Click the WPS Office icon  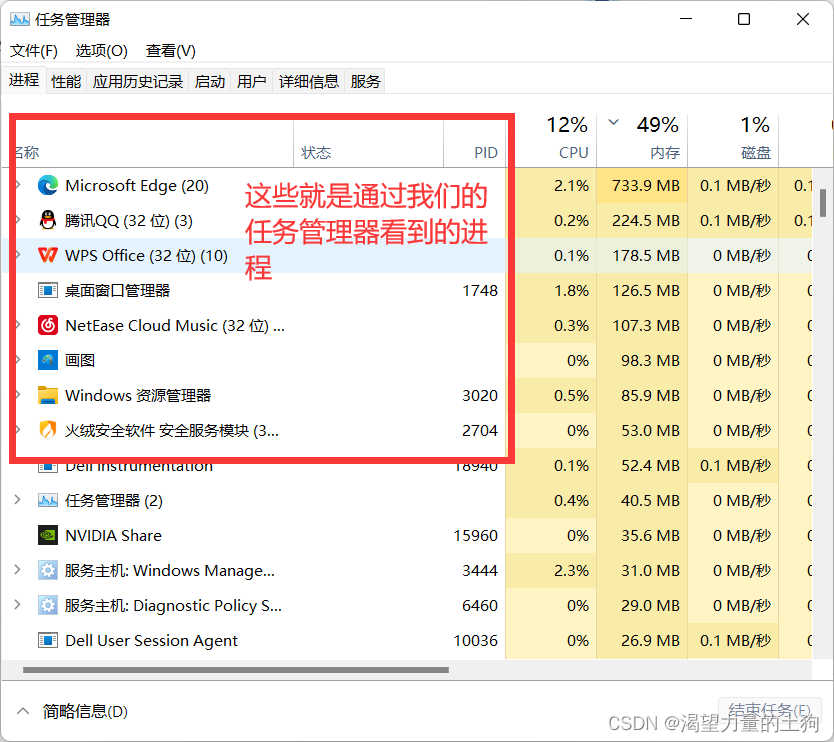click(47, 255)
